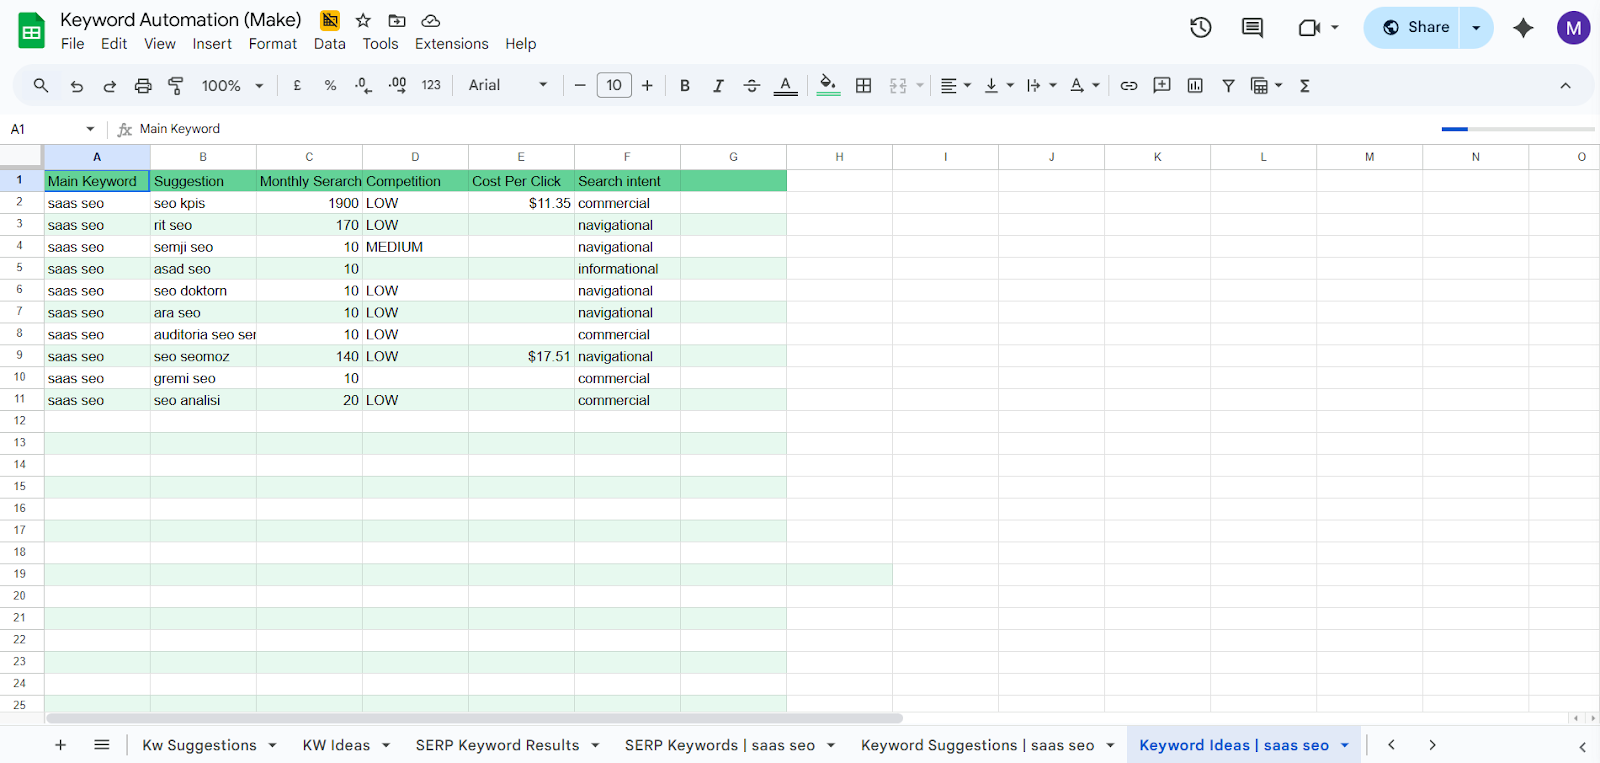
Task: Open more number formats (123)
Action: (431, 86)
